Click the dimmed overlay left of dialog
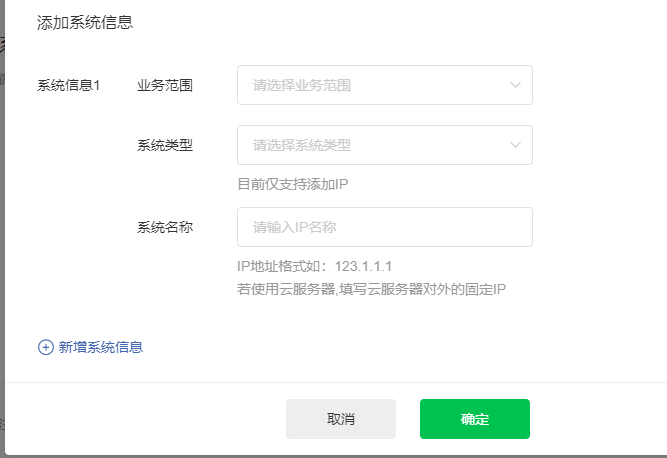This screenshot has height=458, width=667. coord(2,230)
